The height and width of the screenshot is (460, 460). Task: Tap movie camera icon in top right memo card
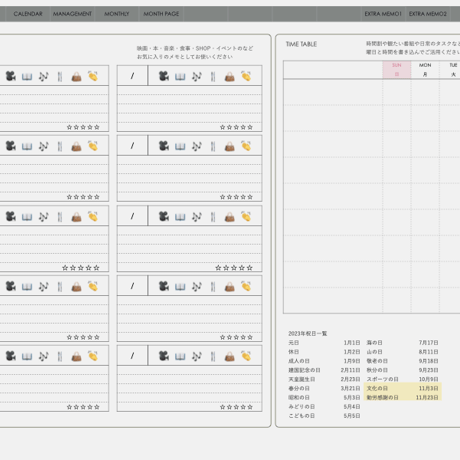pyautogui.click(x=164, y=76)
